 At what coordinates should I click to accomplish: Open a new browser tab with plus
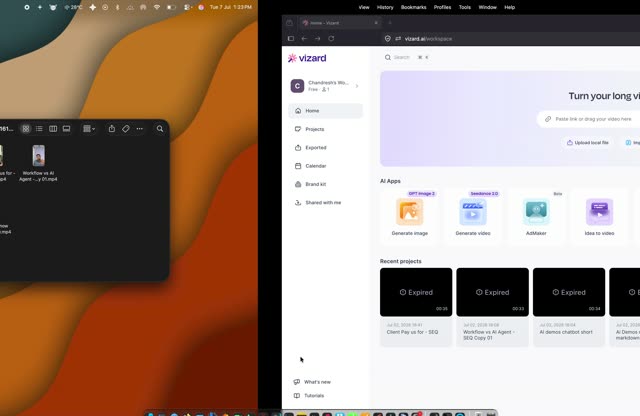pos(390,23)
